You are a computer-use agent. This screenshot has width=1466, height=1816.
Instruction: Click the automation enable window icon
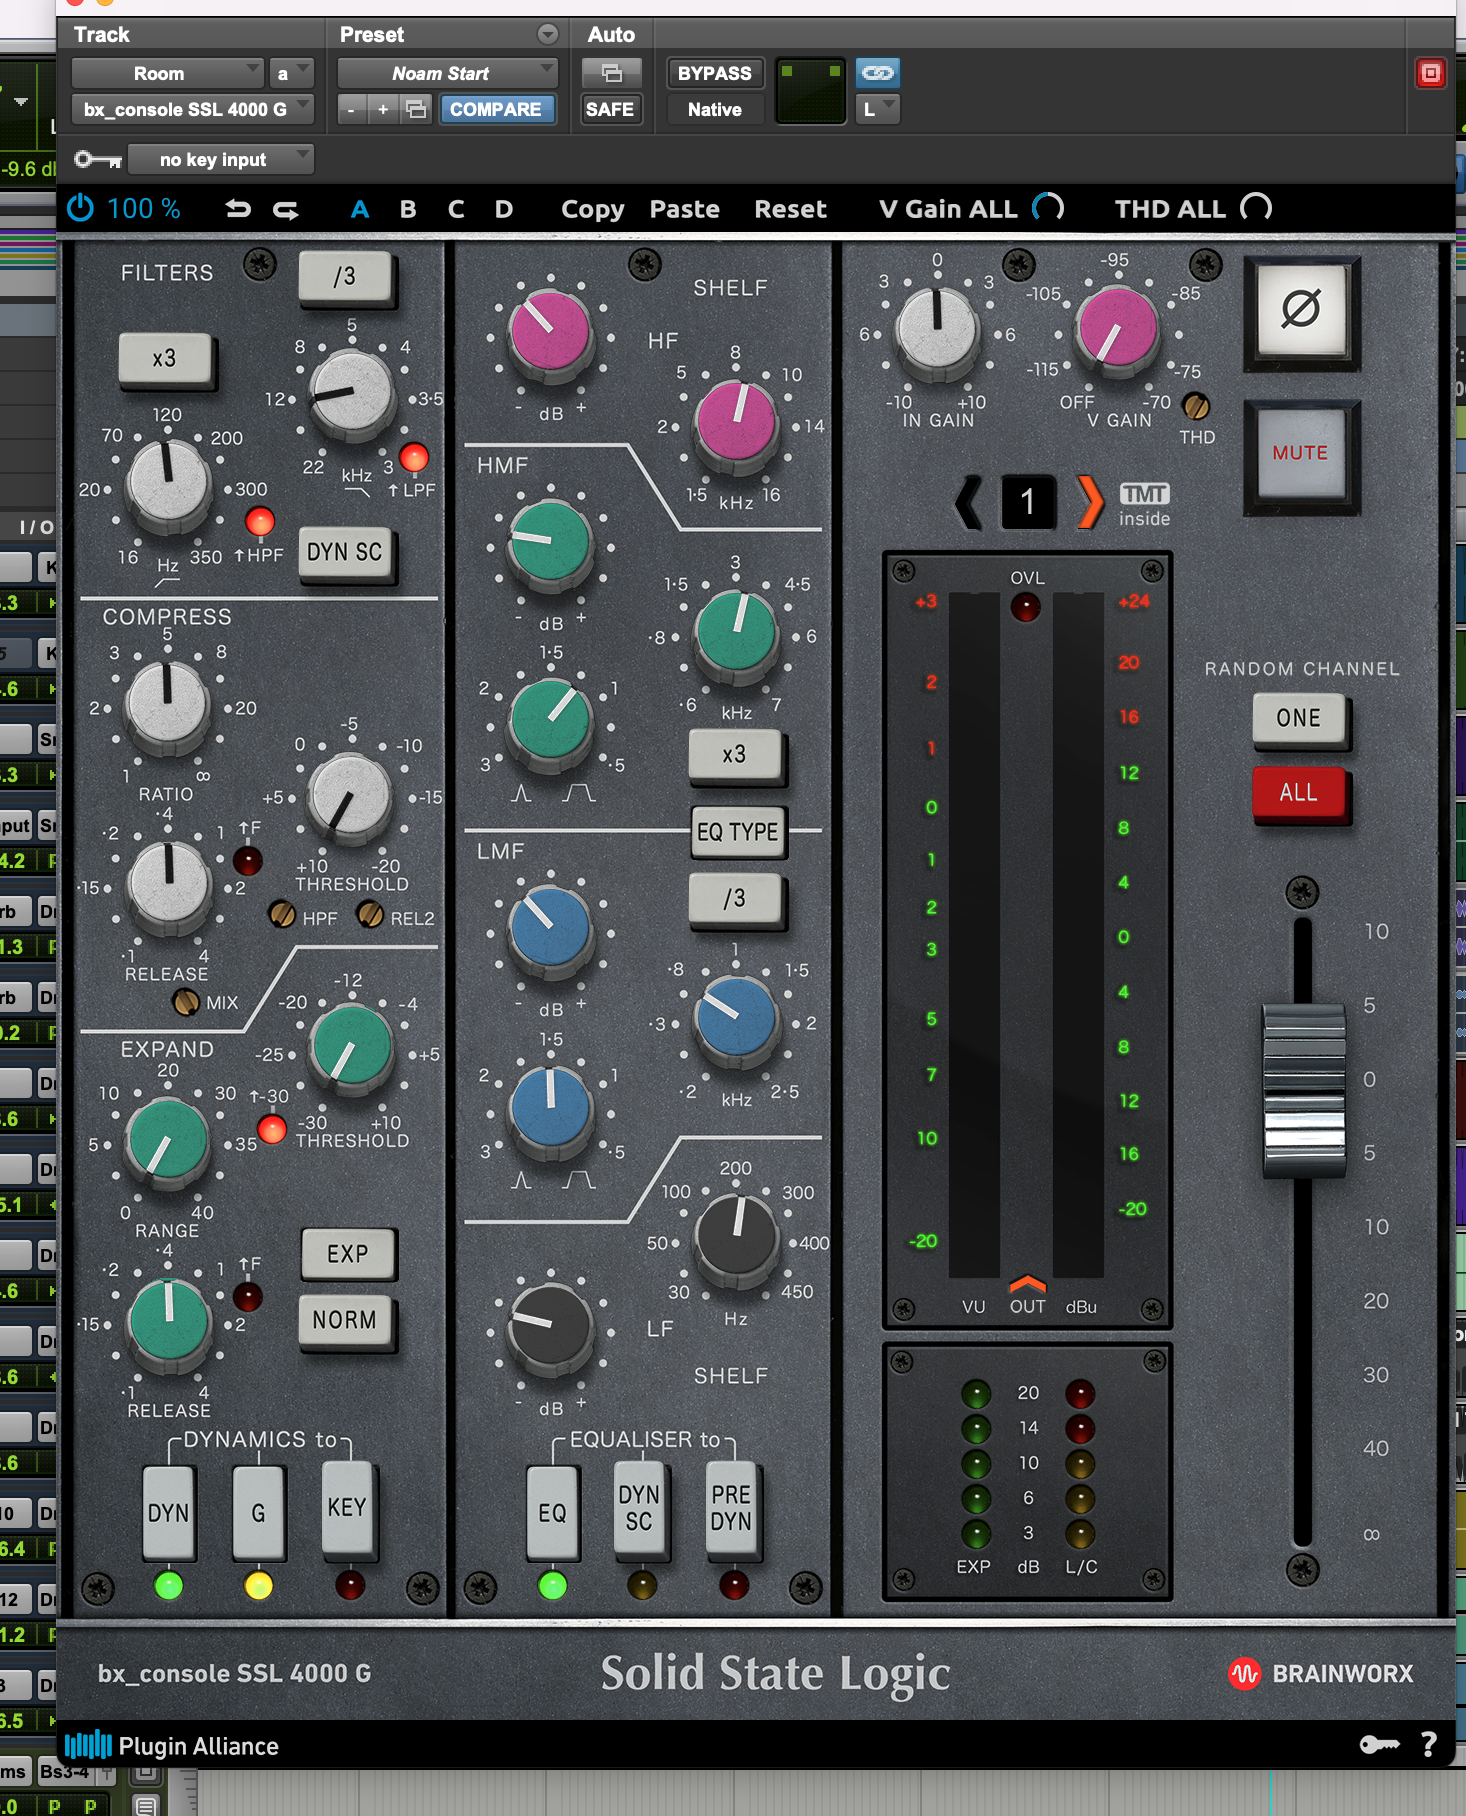tap(611, 73)
